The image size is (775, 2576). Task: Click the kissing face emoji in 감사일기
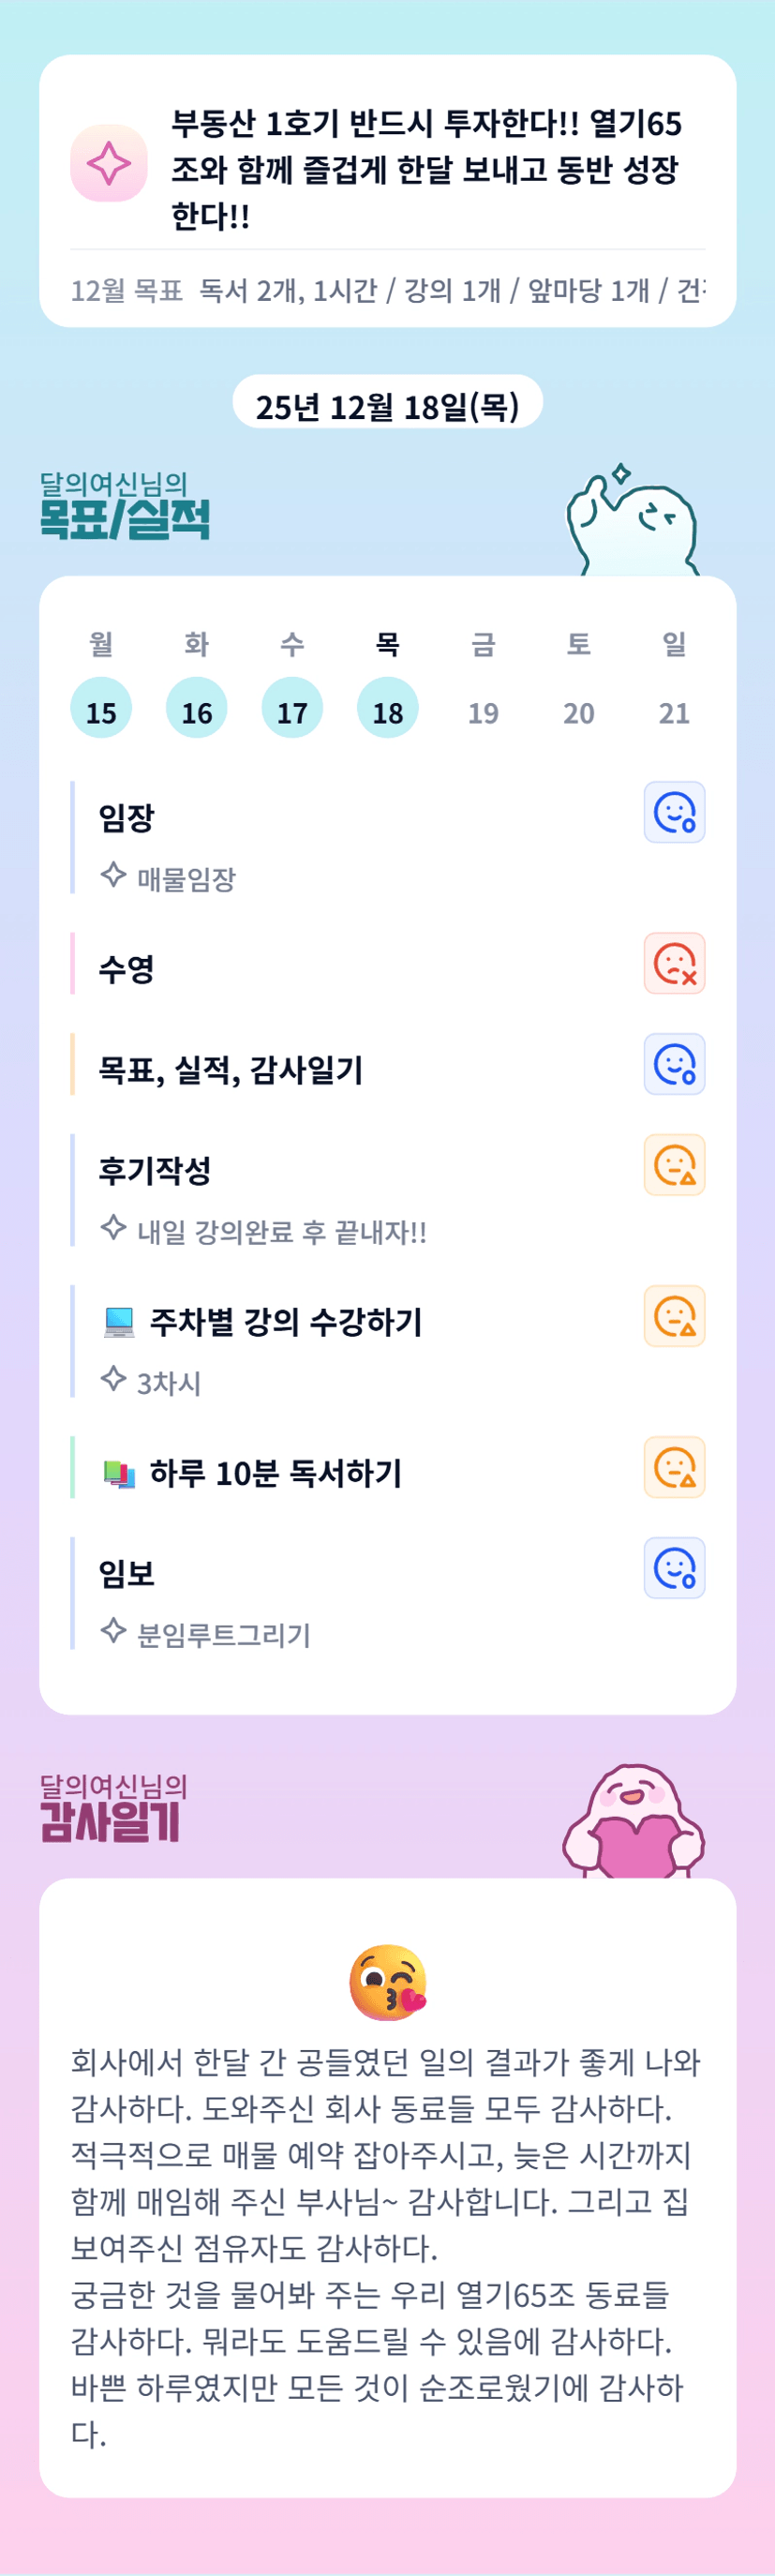(x=388, y=1982)
